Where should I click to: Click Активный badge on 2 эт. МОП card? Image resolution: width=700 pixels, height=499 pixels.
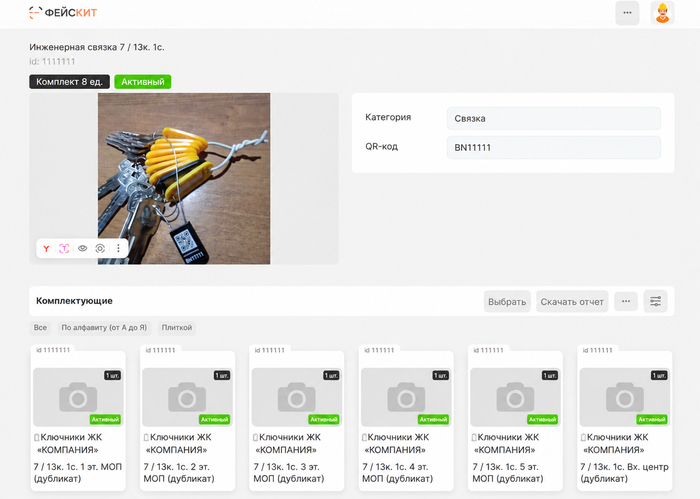click(x=214, y=419)
